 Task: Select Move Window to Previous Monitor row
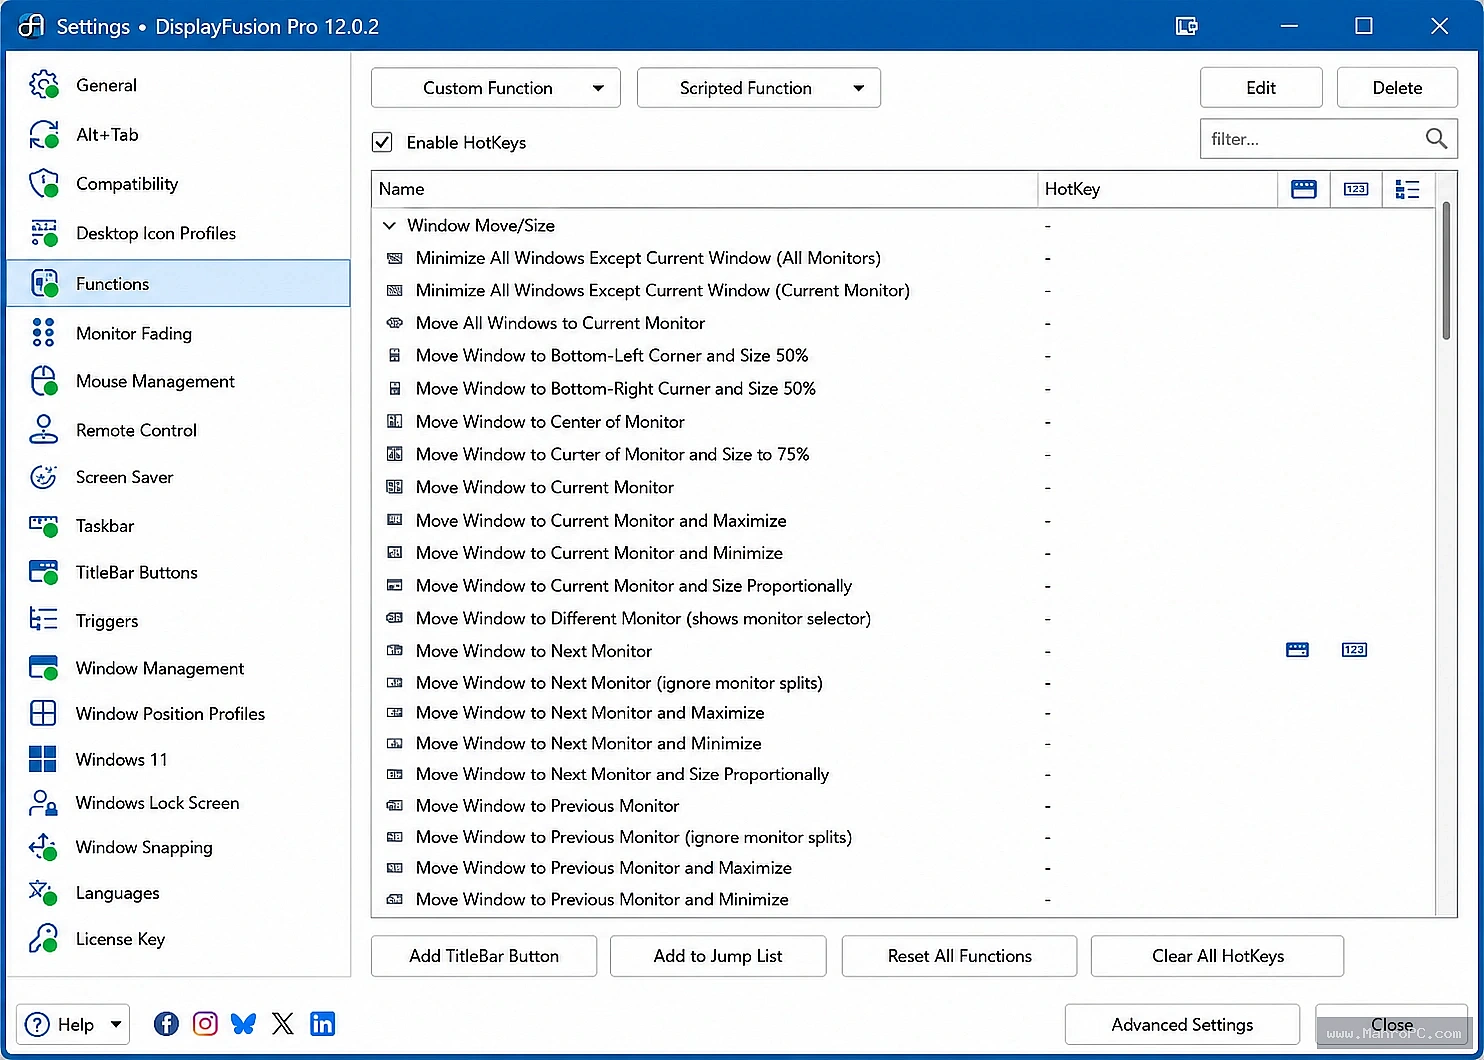pyautogui.click(x=904, y=806)
